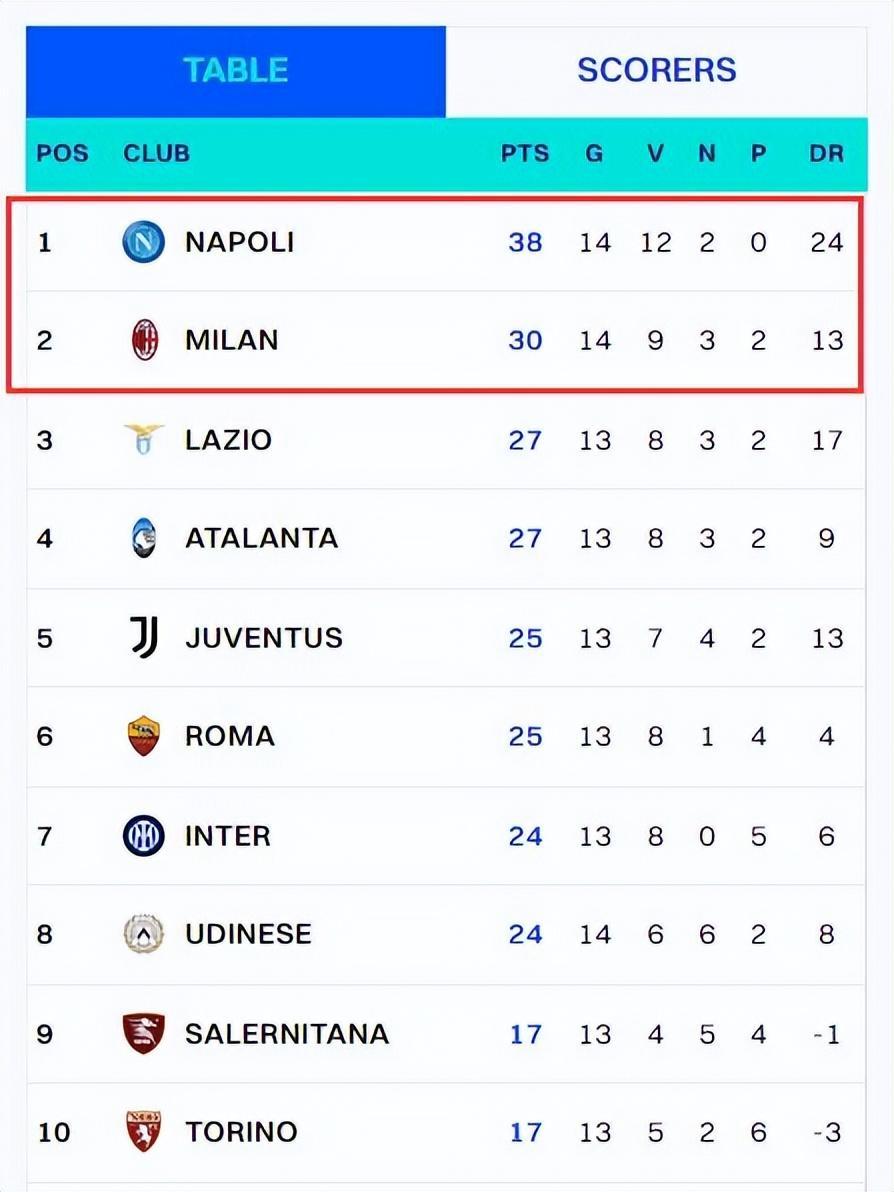Click the Salernitana crest icon

pos(144,1033)
